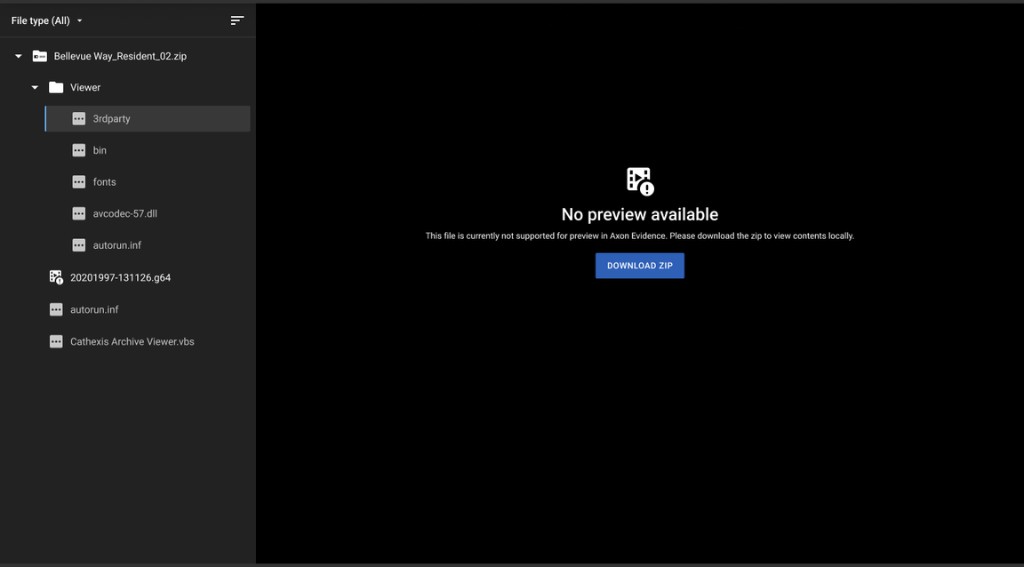Click the file icon beside avcodec-57.dll

tap(78, 214)
